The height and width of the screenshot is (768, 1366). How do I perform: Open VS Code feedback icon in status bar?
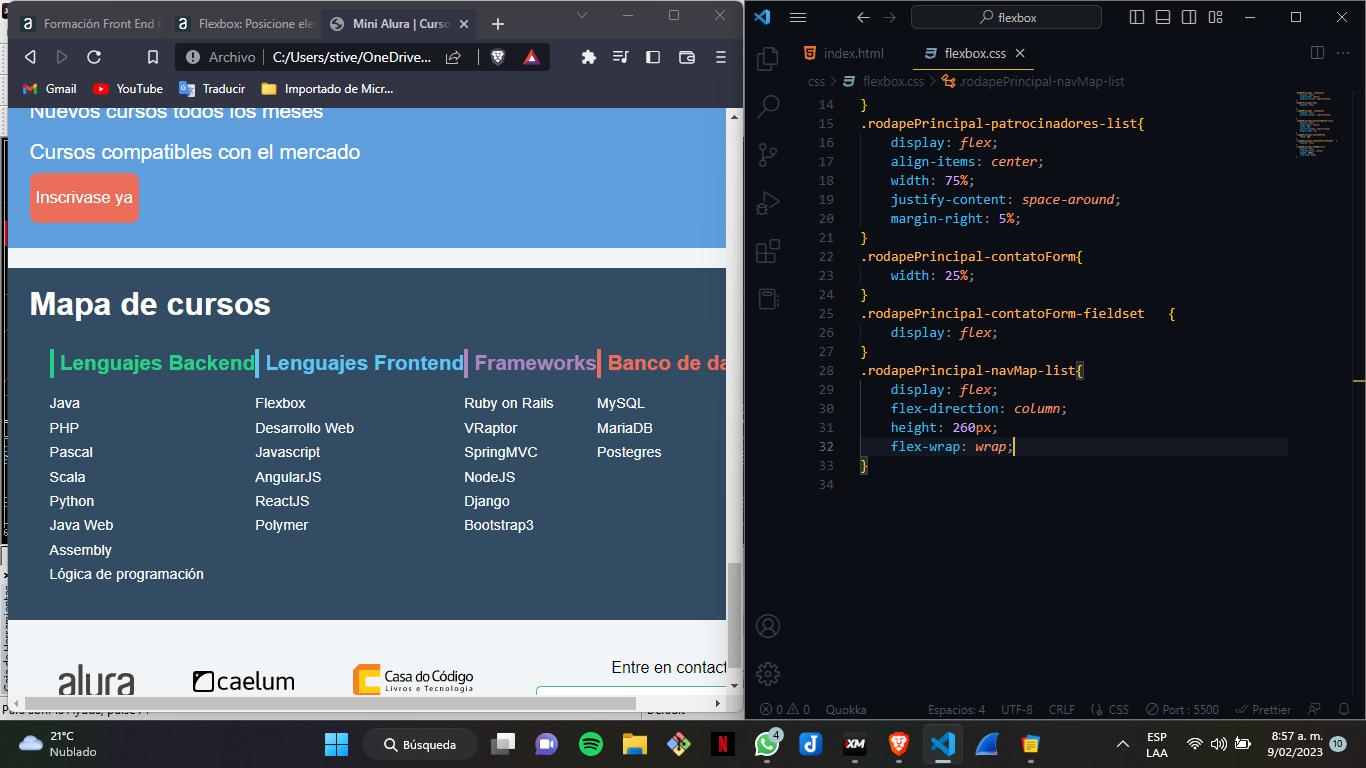tap(1316, 709)
